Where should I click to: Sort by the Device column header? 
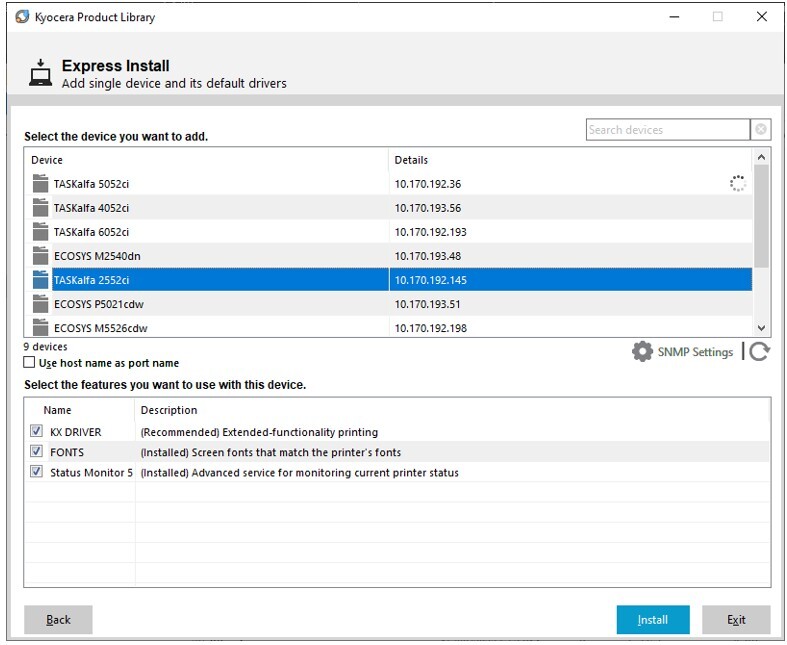coord(206,160)
